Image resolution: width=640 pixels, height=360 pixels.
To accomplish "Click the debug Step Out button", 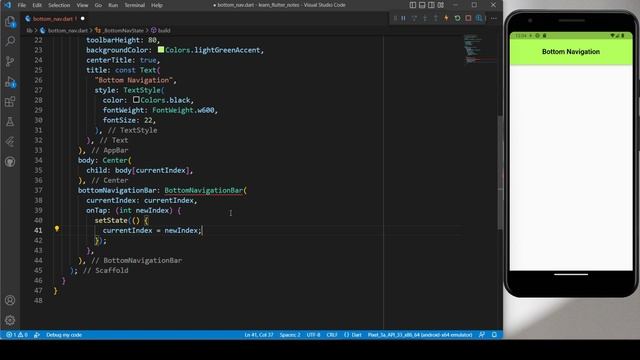I will (436, 18).
